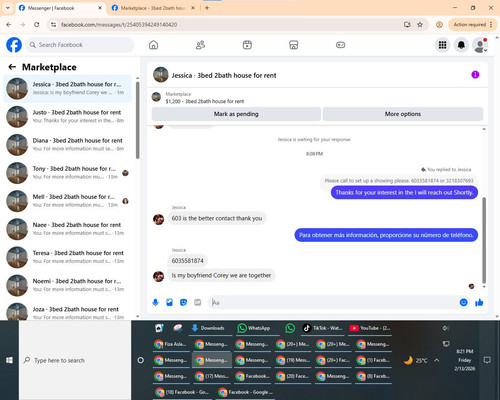The image size is (500, 400).
Task: Click the Mark as pending button
Action: [236, 114]
